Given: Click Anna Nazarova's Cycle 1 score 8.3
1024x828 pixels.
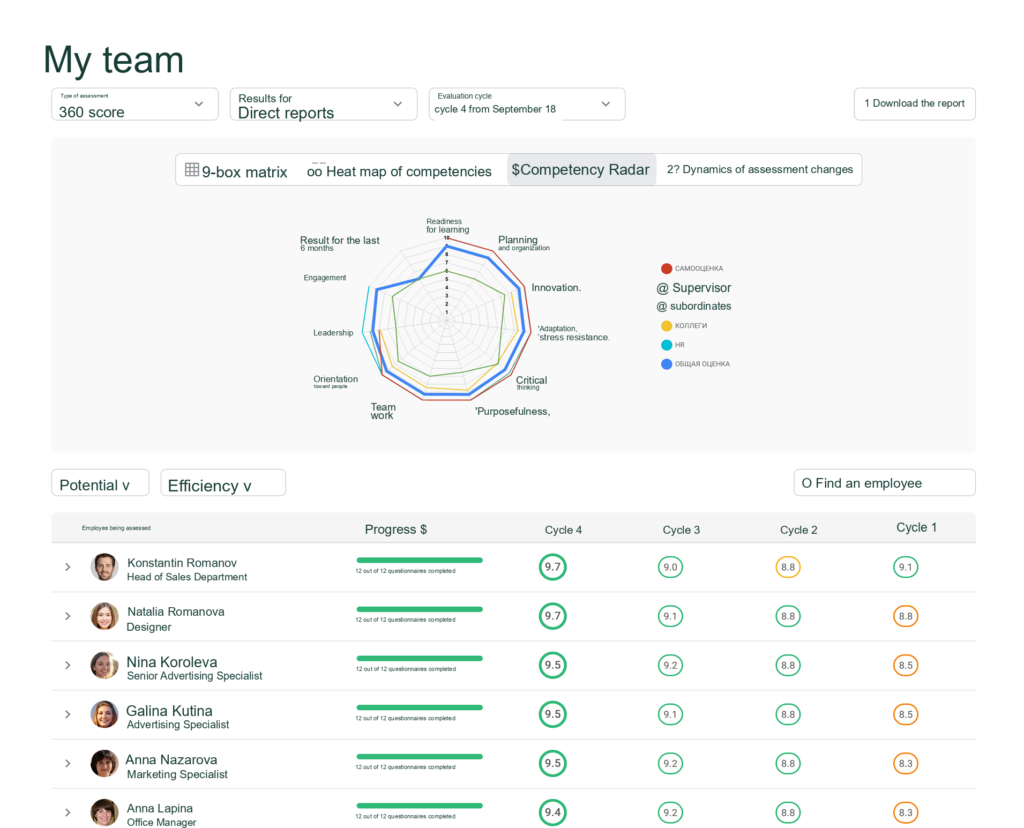Looking at the screenshot, I should coord(906,763).
